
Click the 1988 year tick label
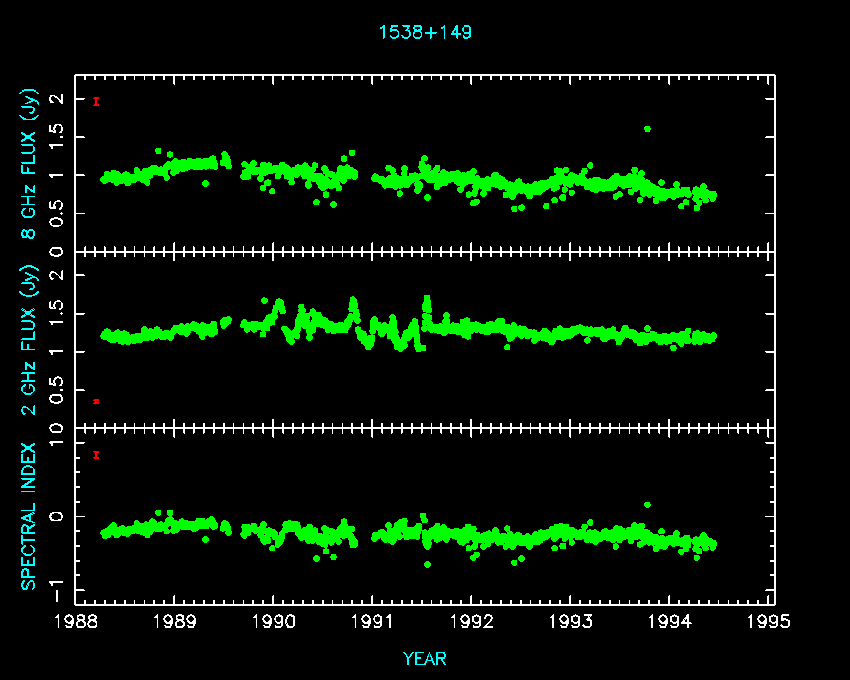(77, 621)
